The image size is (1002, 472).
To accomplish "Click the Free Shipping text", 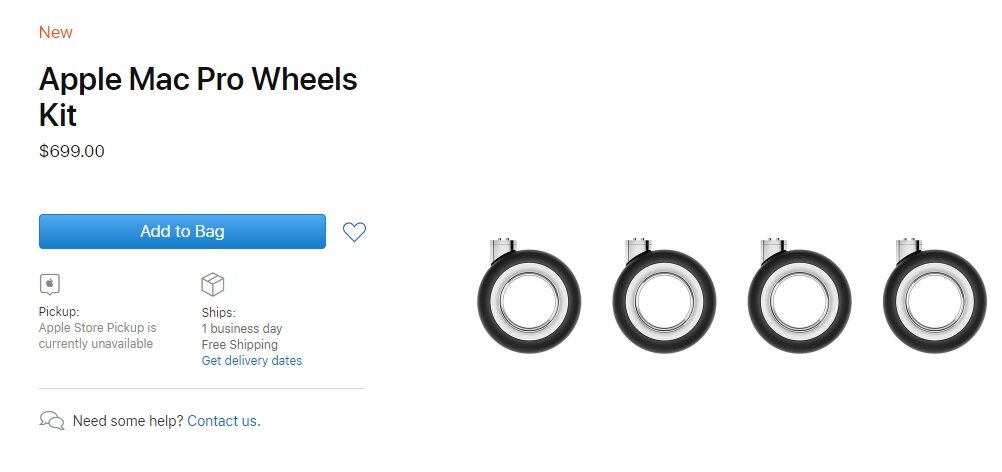I will click(240, 345).
